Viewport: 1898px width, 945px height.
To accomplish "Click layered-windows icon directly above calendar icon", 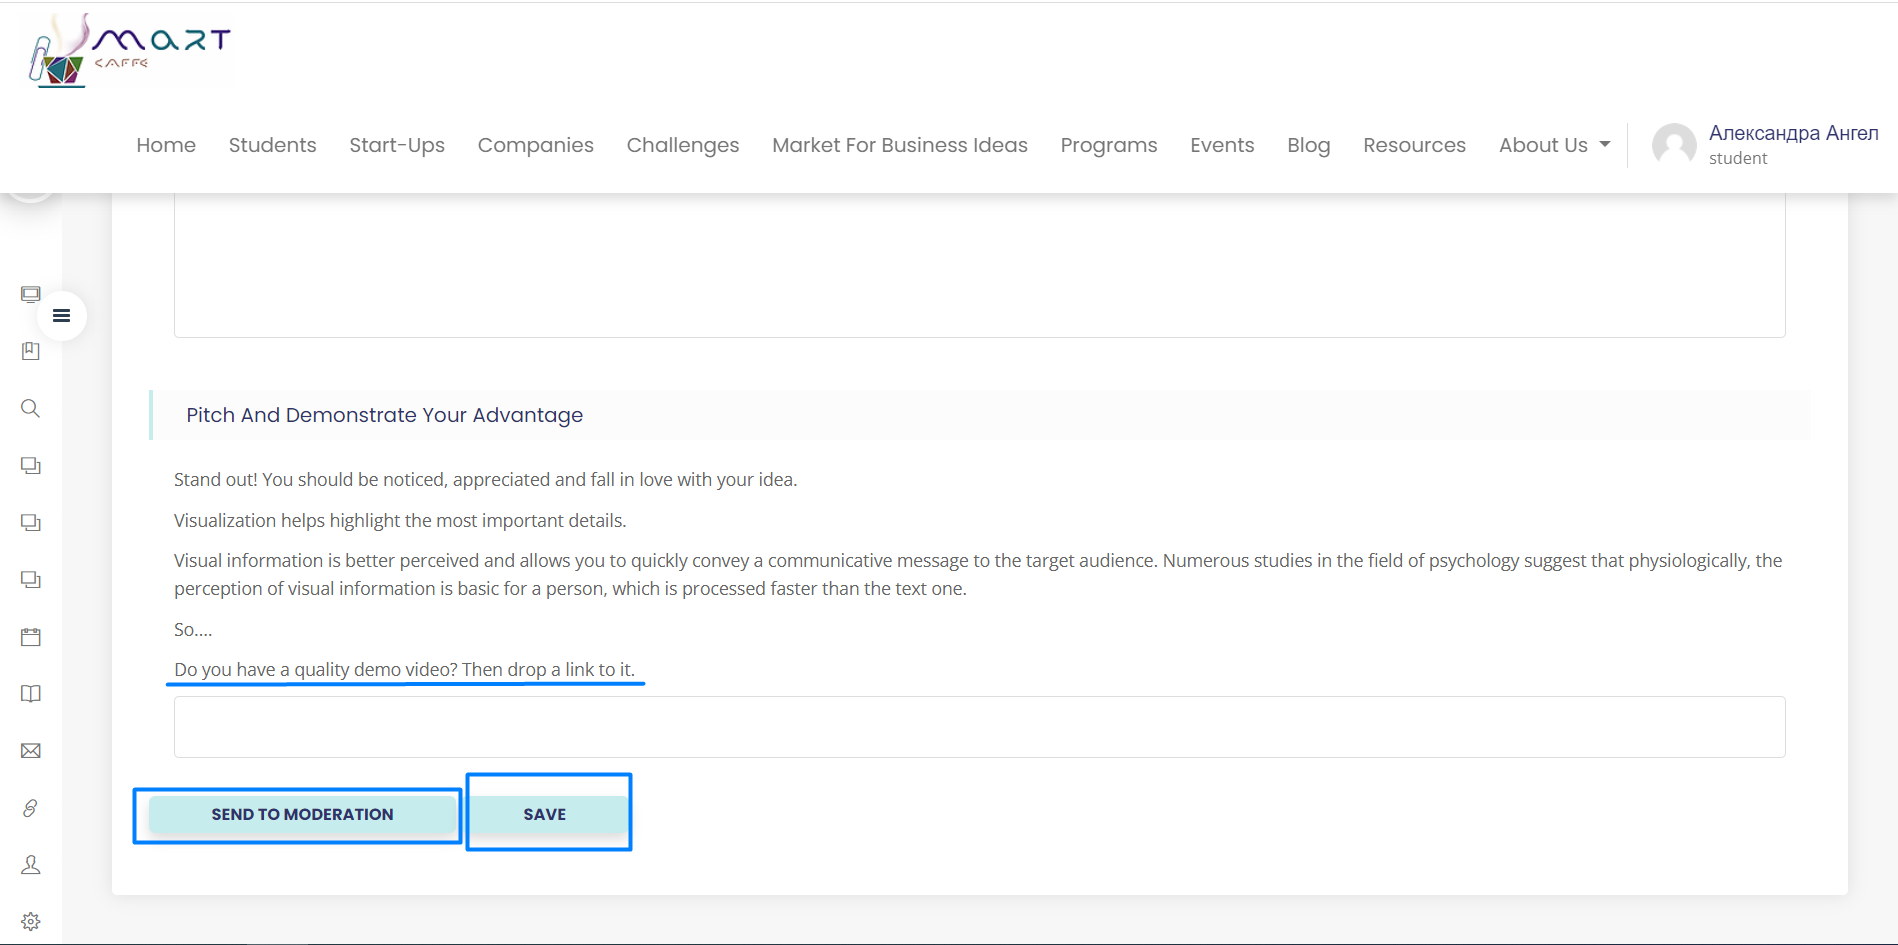I will (x=31, y=579).
